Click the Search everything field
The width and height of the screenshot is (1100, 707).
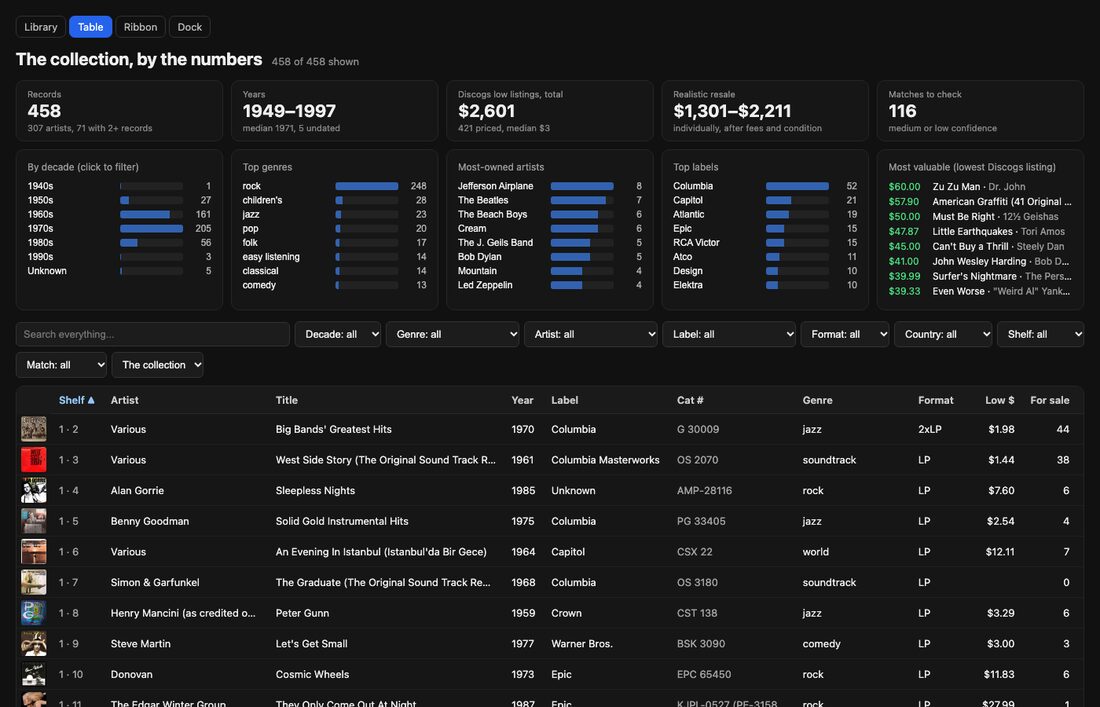tap(152, 334)
